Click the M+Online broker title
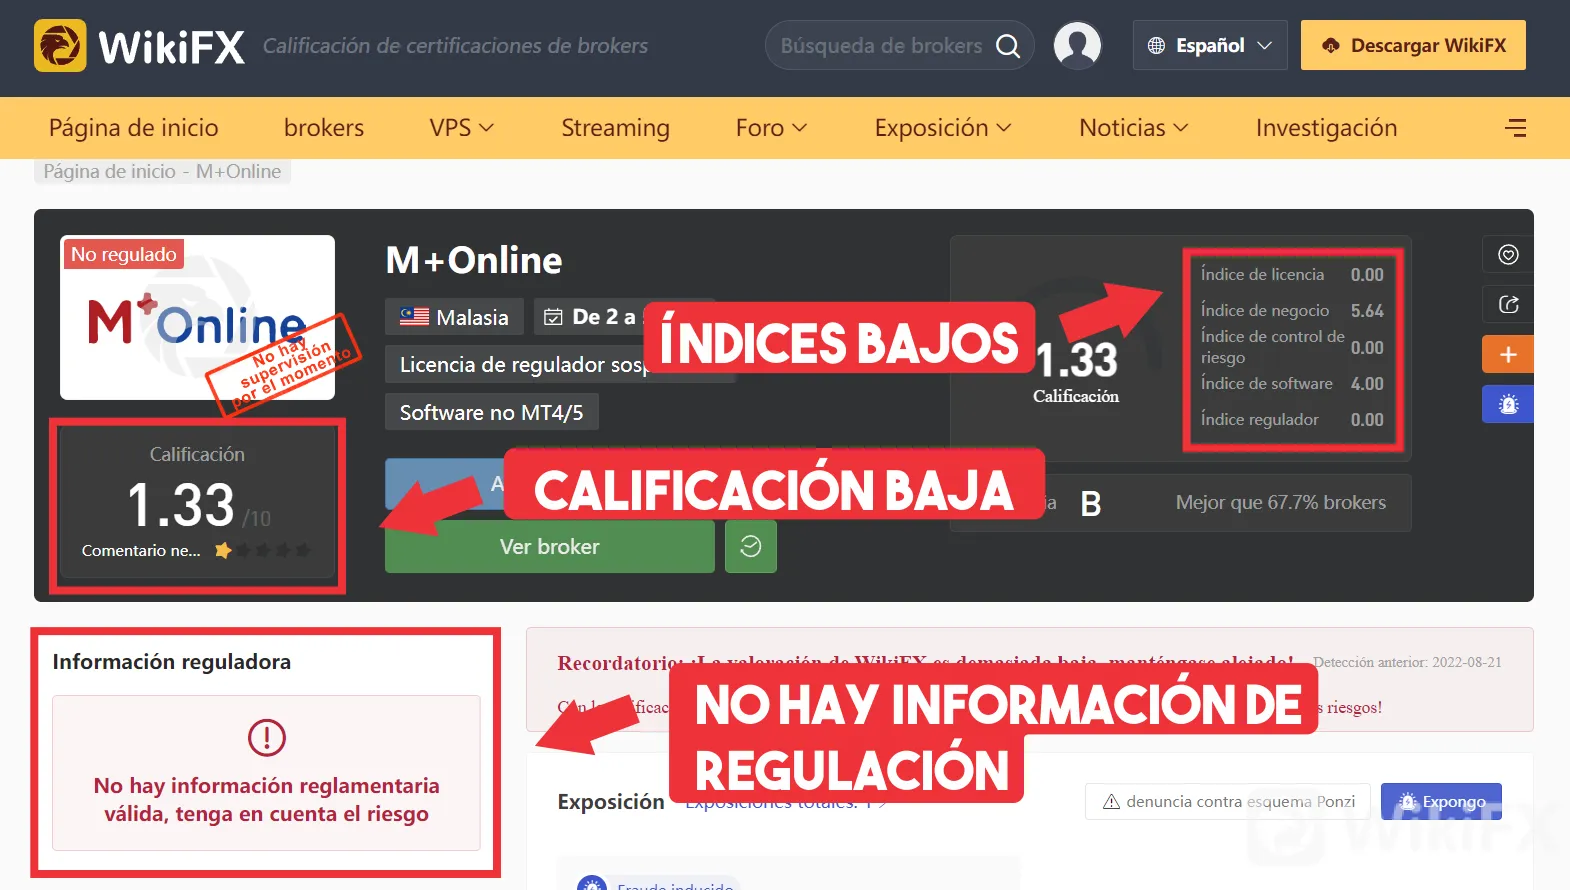 (474, 261)
